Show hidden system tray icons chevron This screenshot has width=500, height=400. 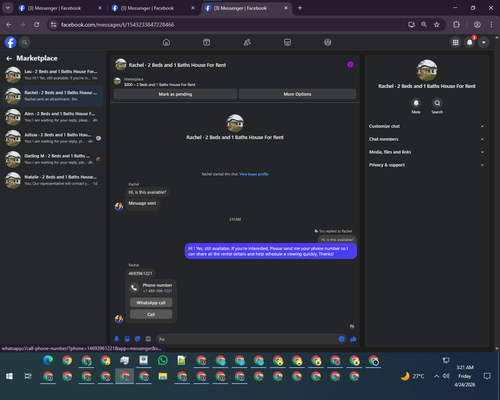tap(436, 376)
